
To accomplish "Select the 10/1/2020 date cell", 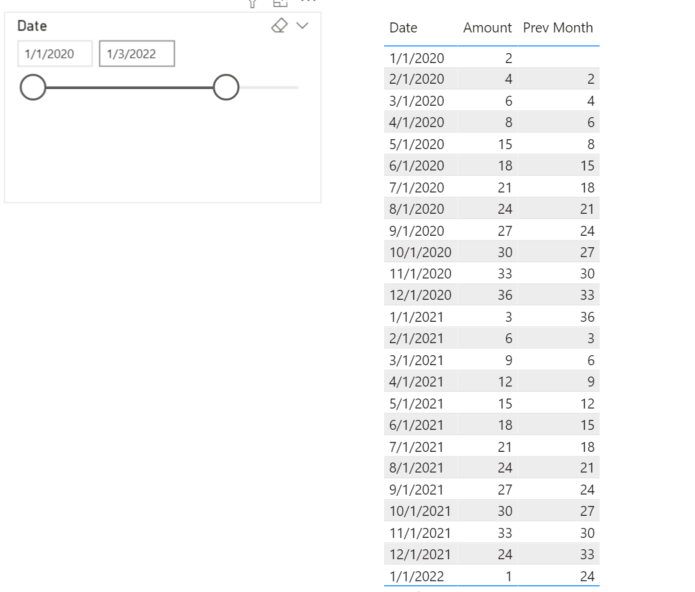I will coord(420,253).
